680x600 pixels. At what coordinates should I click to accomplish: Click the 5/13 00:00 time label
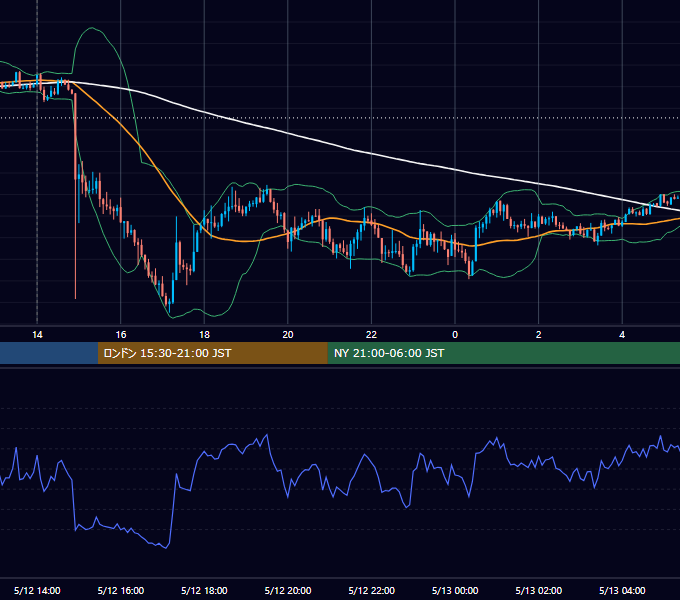(x=455, y=590)
